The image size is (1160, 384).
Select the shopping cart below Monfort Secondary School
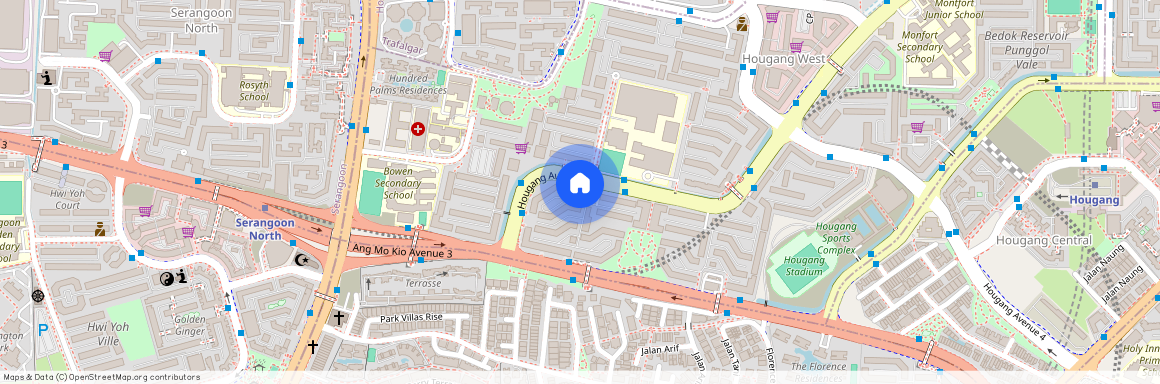click(917, 127)
